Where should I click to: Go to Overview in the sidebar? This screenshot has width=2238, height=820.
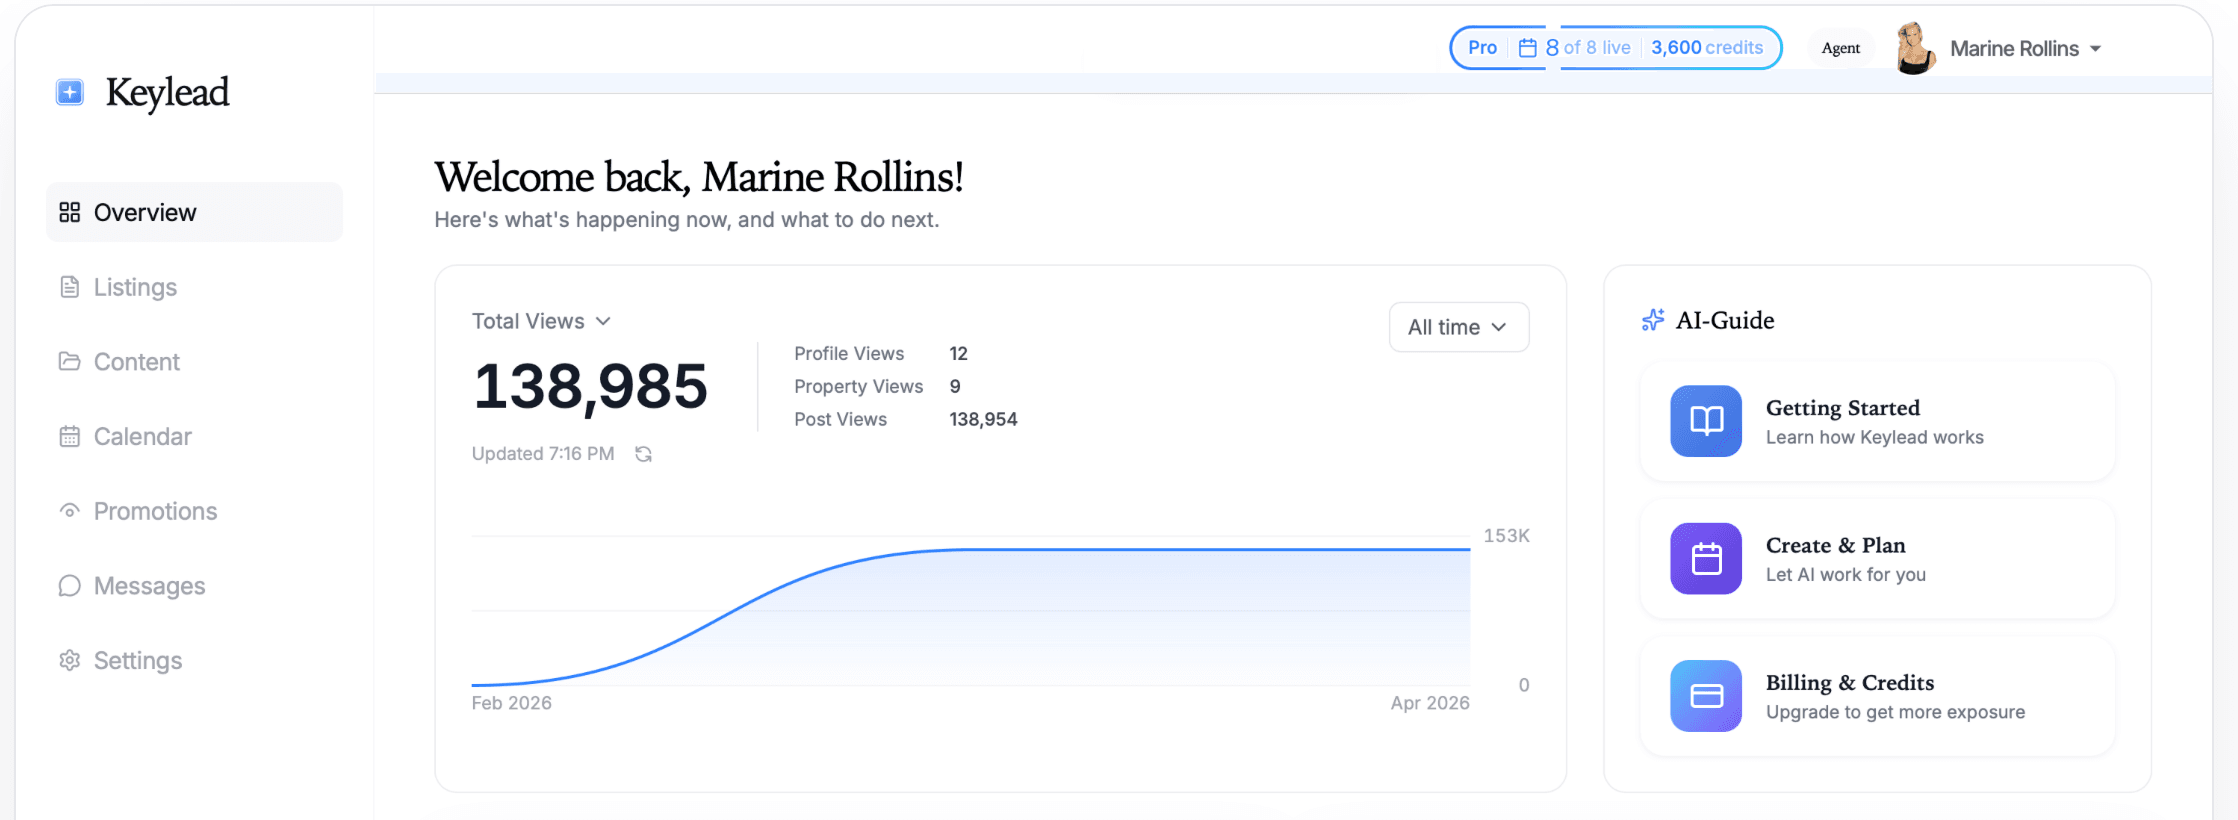point(194,212)
